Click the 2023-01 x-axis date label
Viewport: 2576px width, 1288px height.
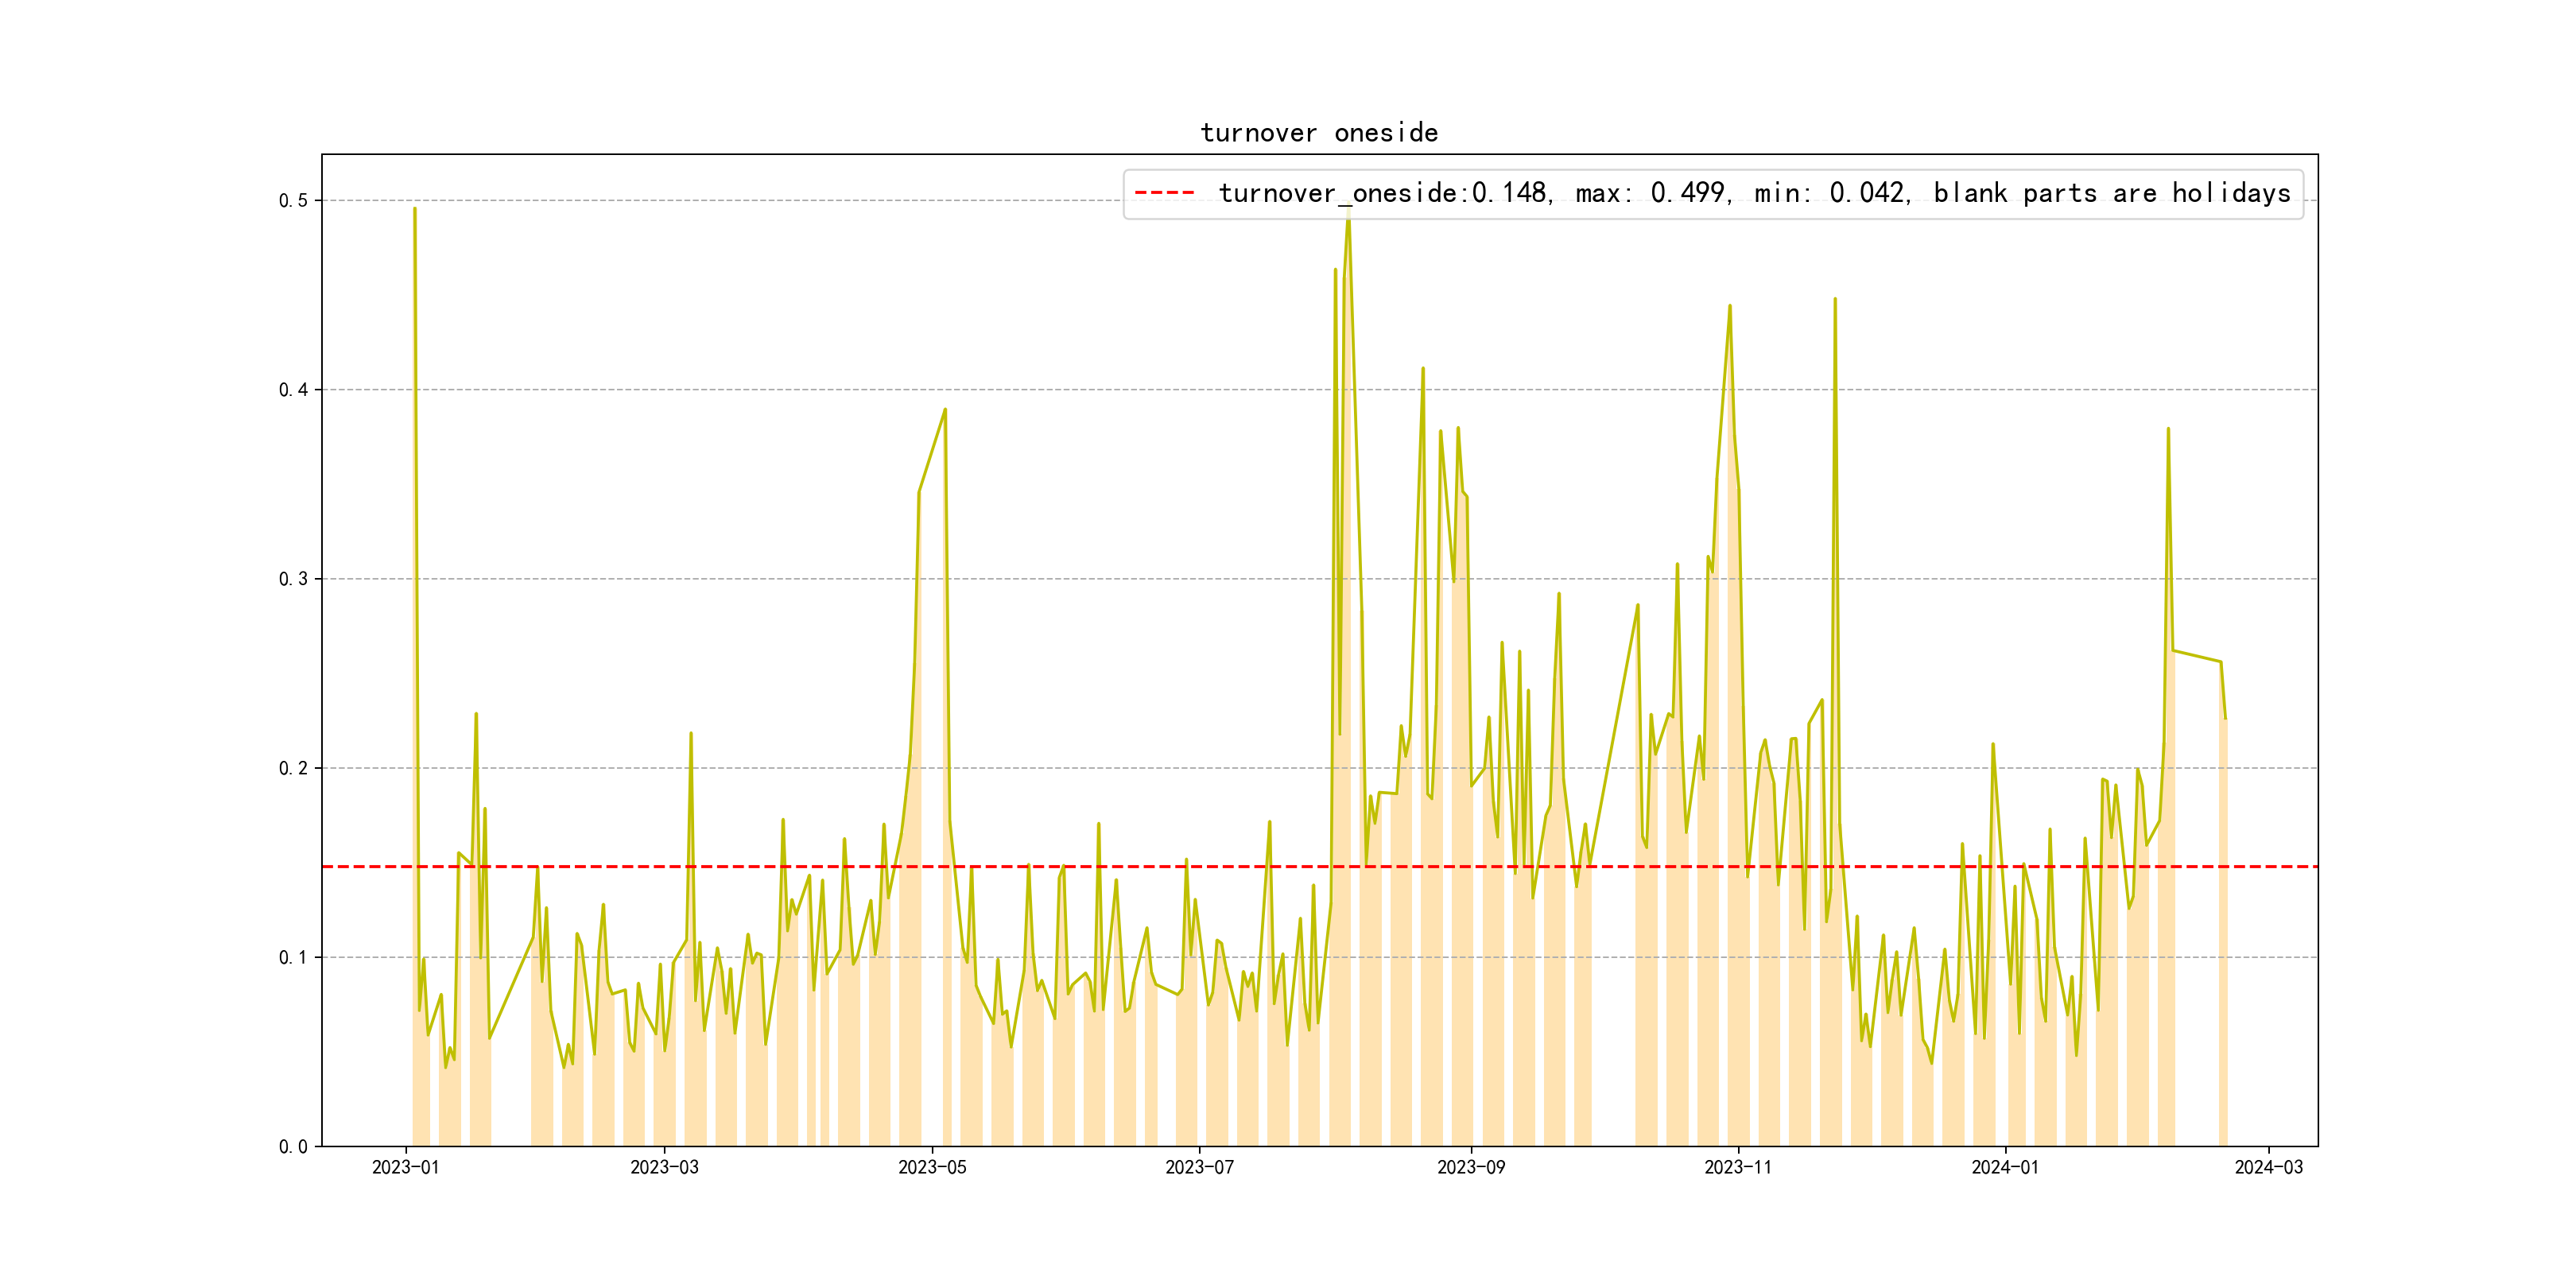tap(405, 1167)
